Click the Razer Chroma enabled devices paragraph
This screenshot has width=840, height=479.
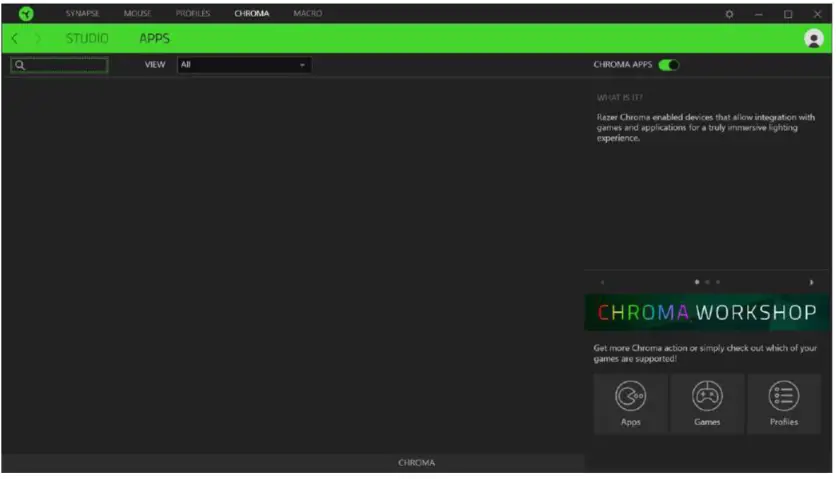[706, 128]
